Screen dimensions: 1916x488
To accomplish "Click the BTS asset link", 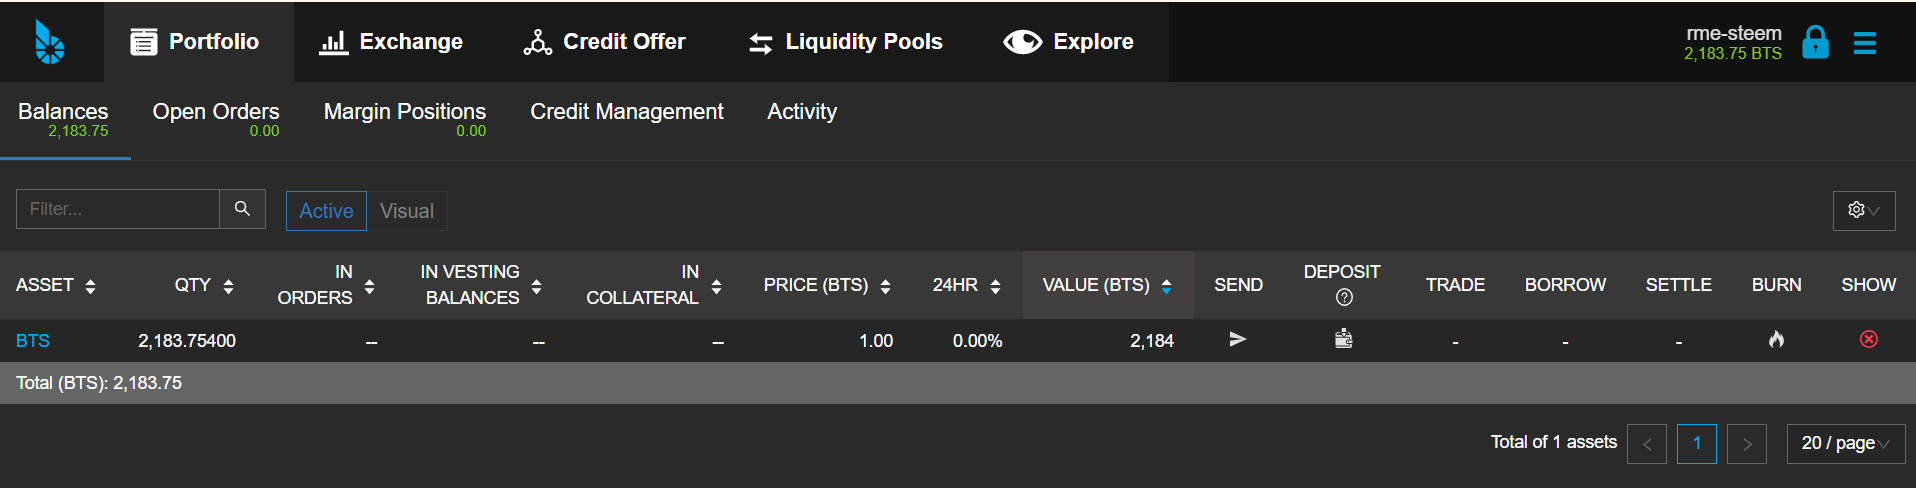I will coord(33,341).
